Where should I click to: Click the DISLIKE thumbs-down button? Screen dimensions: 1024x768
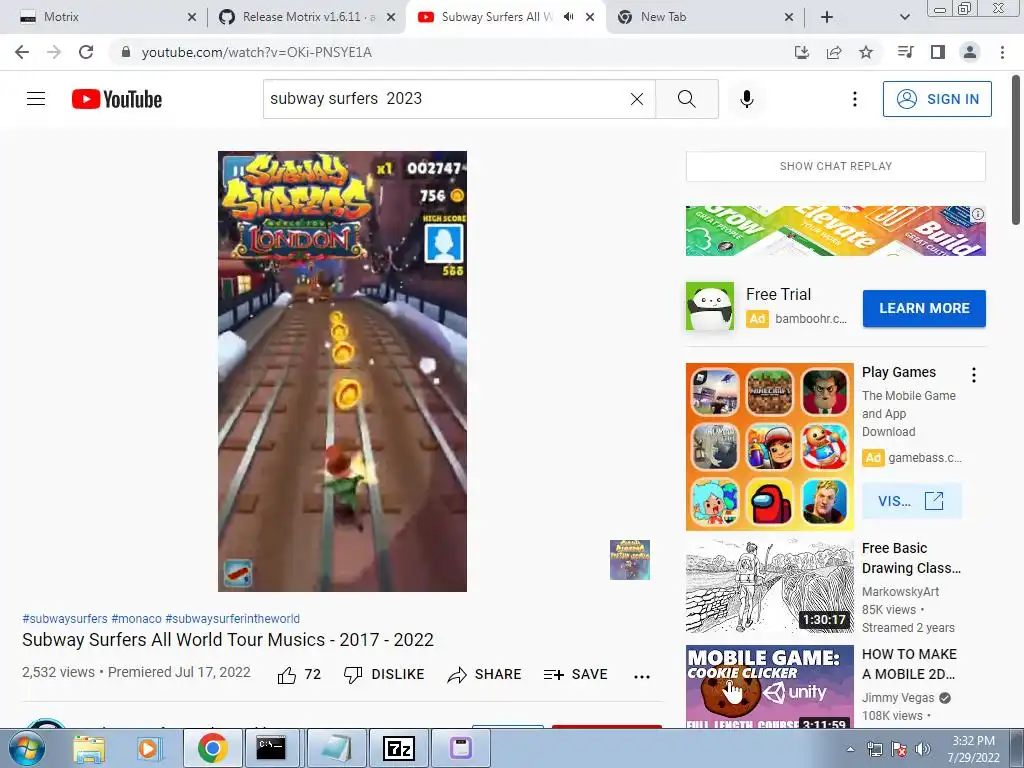point(384,675)
